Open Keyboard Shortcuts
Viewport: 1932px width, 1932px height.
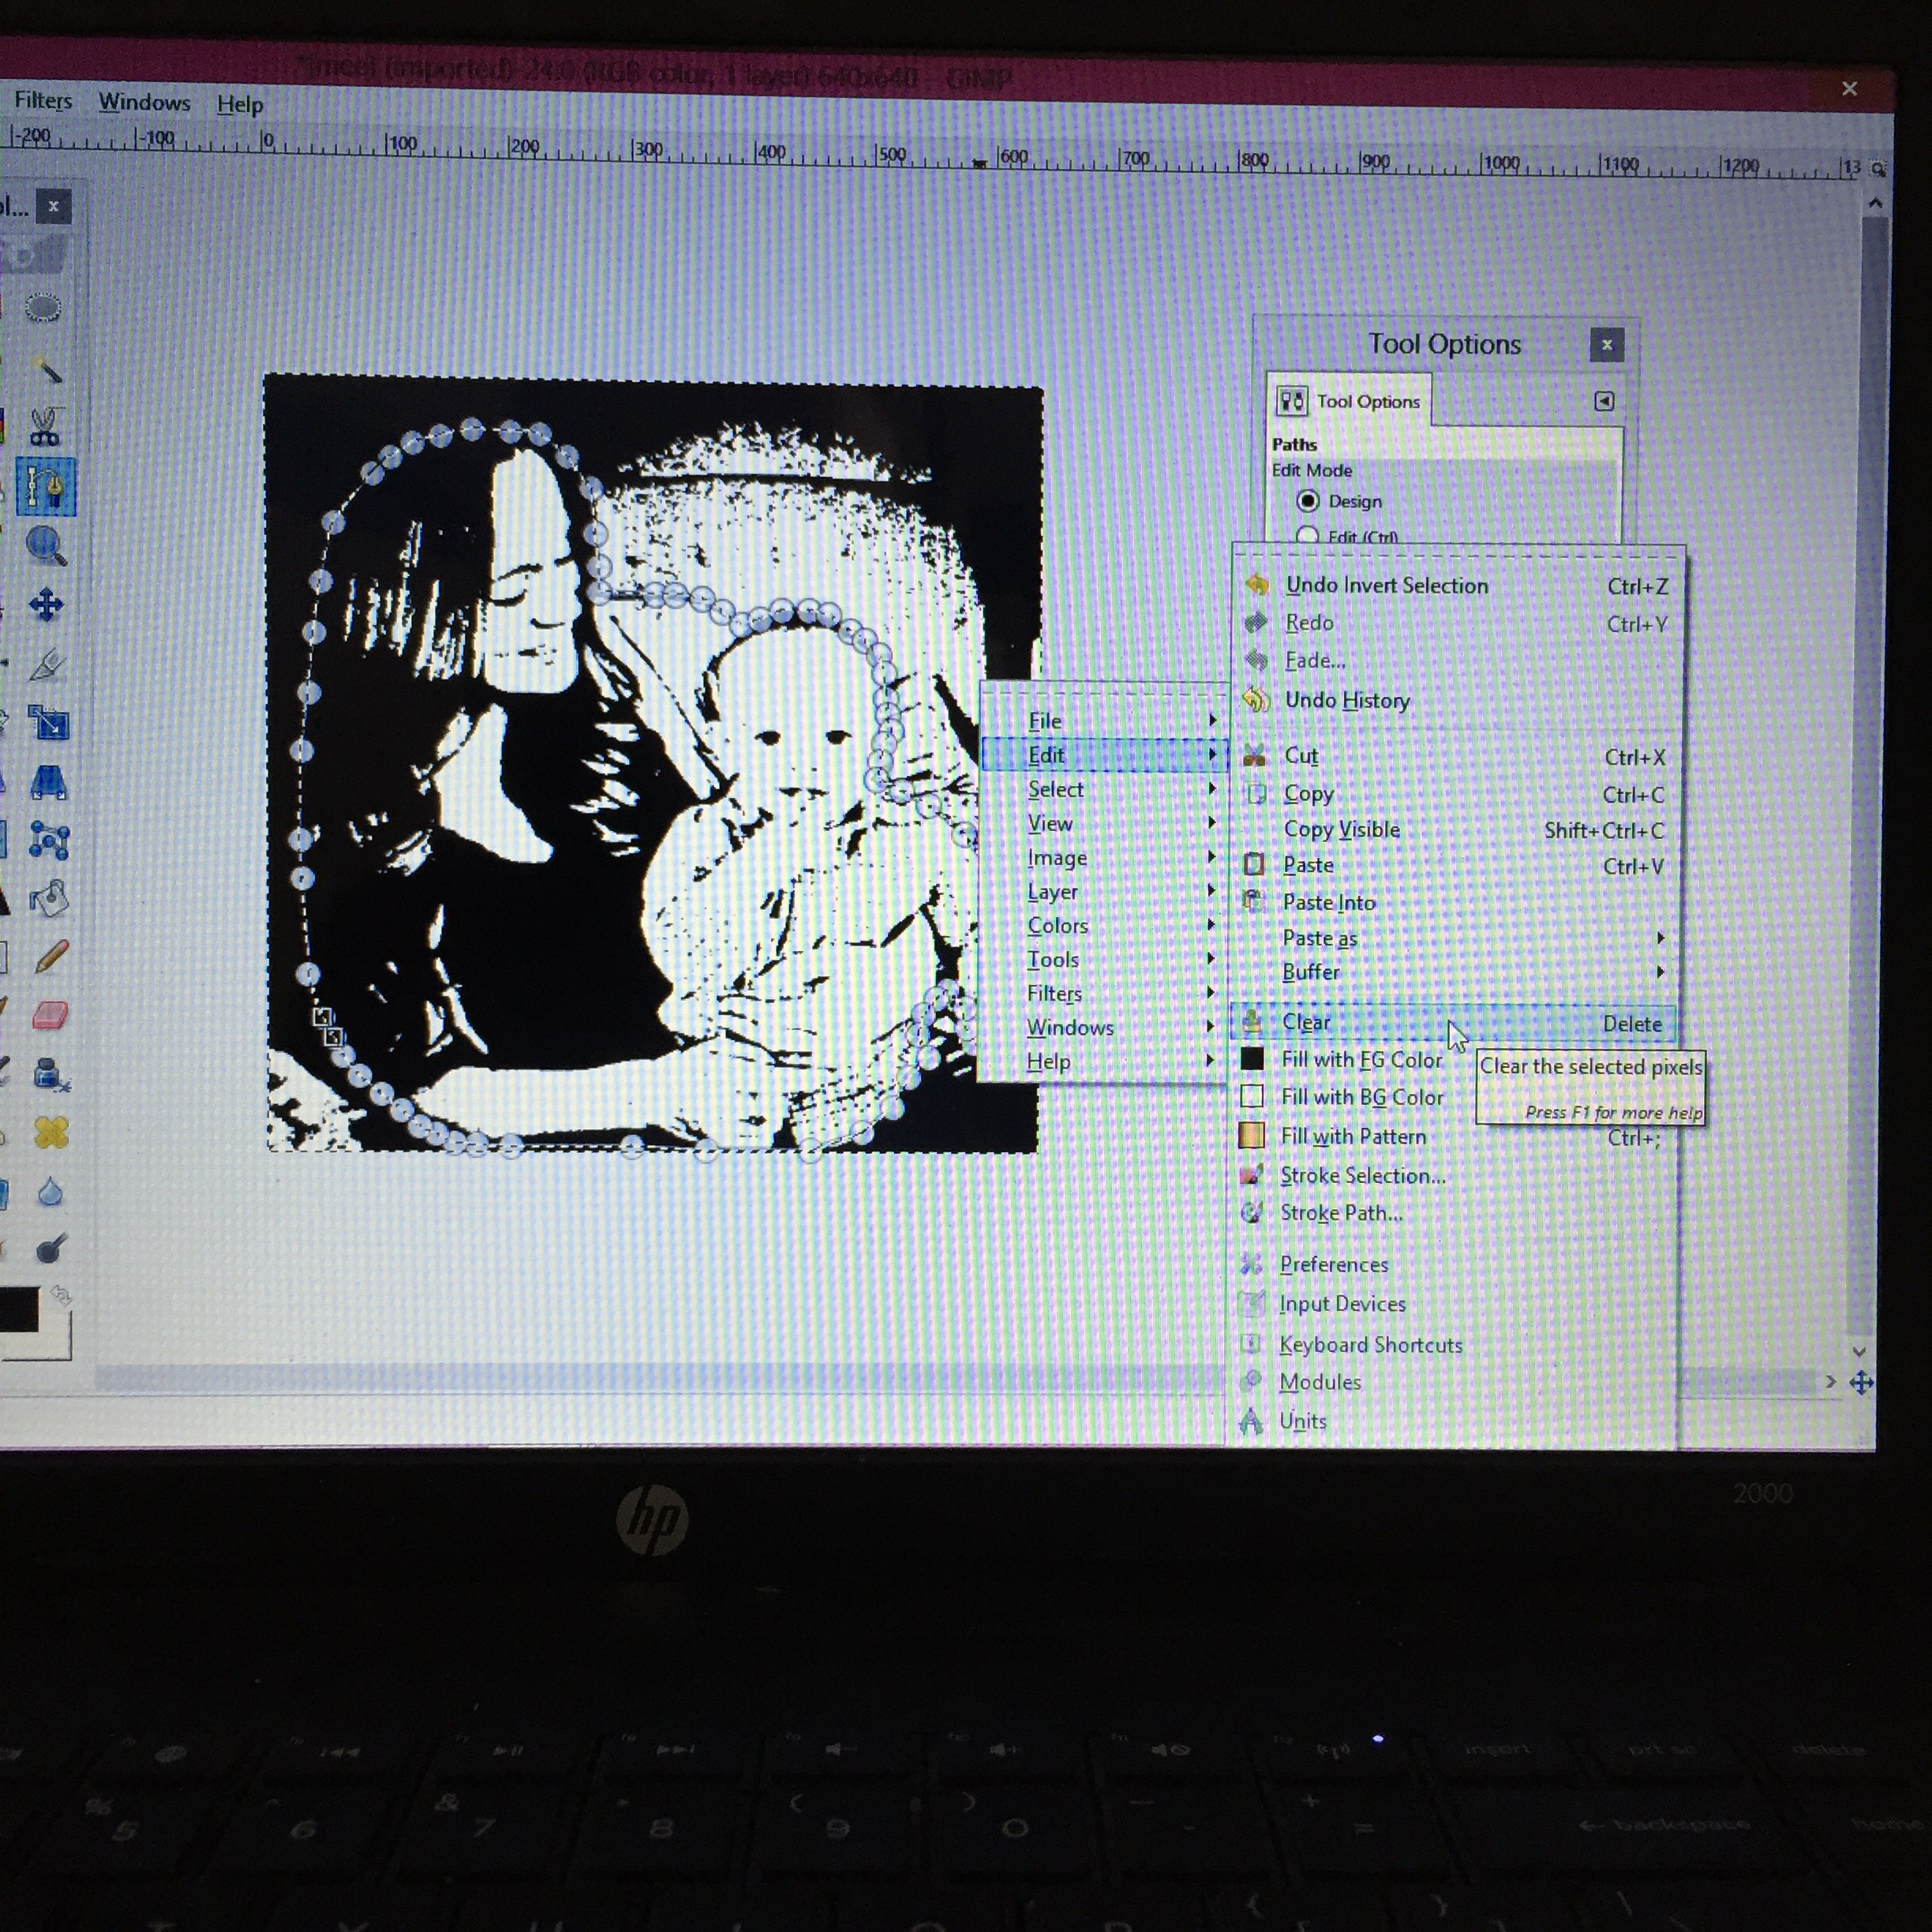[x=1453, y=1344]
